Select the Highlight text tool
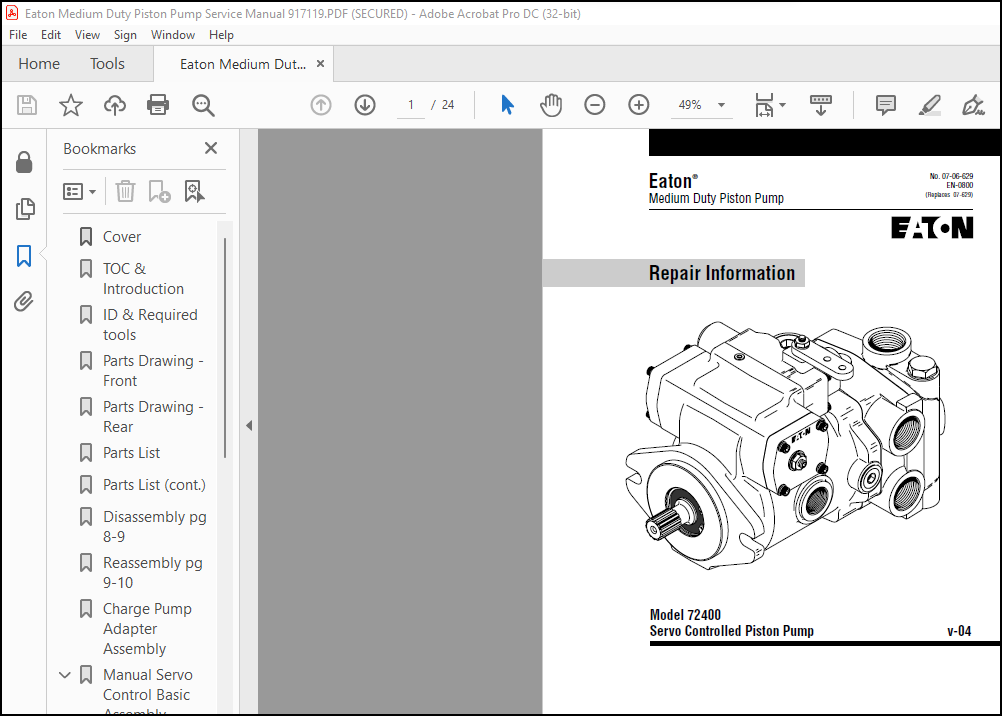The height and width of the screenshot is (716, 1002). [930, 105]
